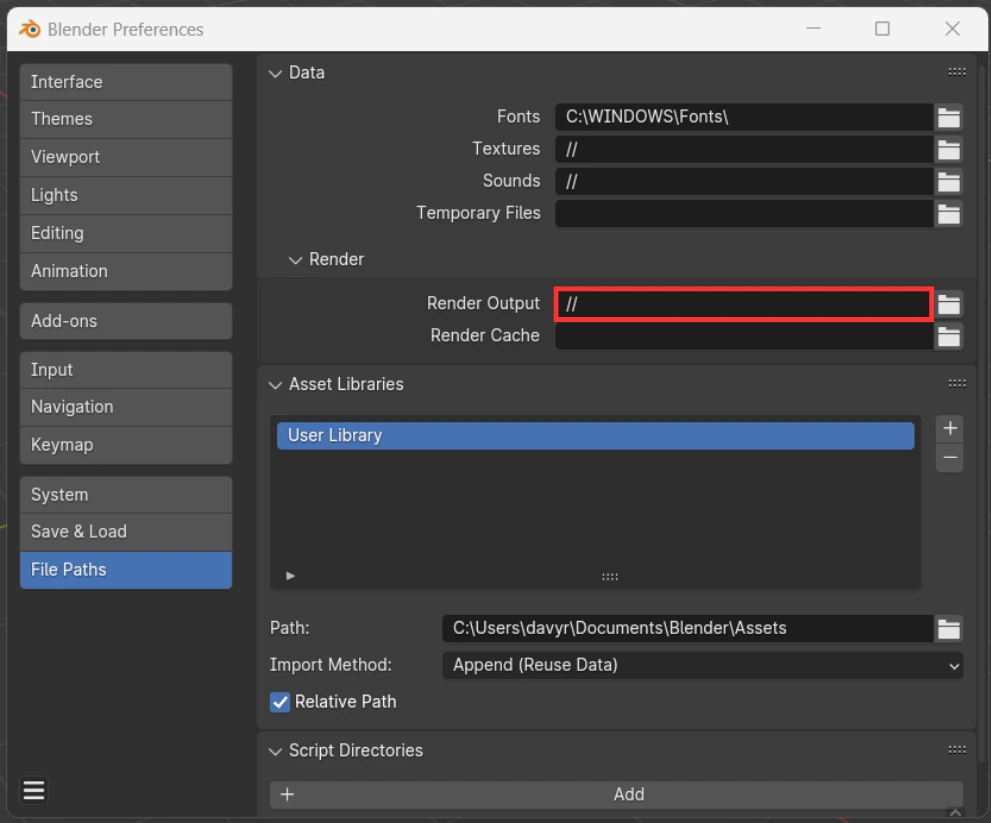Click plus icon in Add button
Viewport: 991px width, 823px height.
(288, 795)
